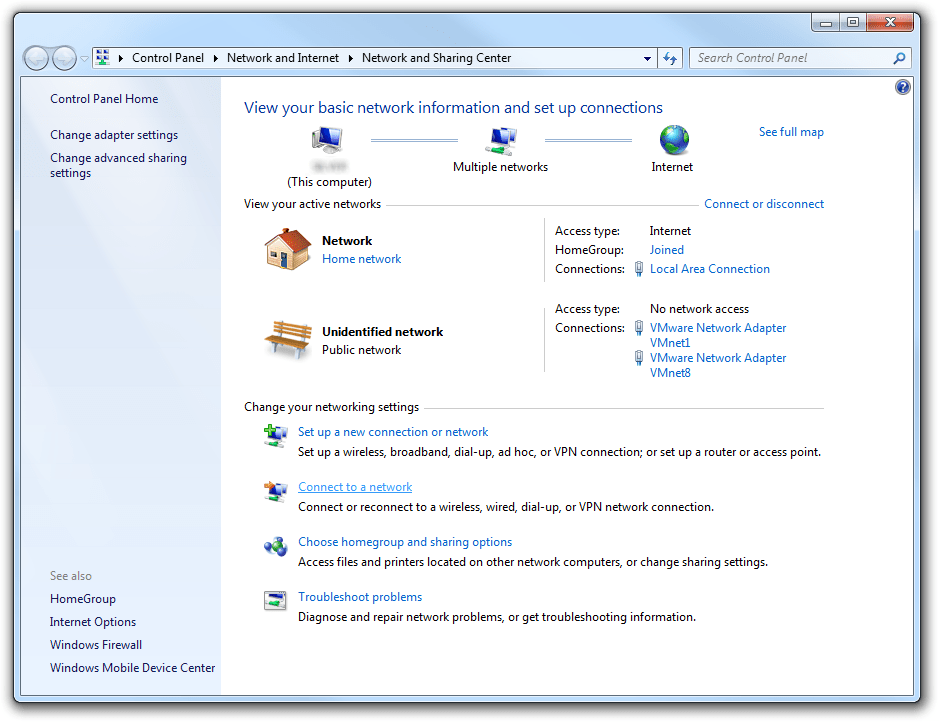The height and width of the screenshot is (722, 939).
Task: Select Network and Internet breadcrumb
Action: [x=283, y=58]
